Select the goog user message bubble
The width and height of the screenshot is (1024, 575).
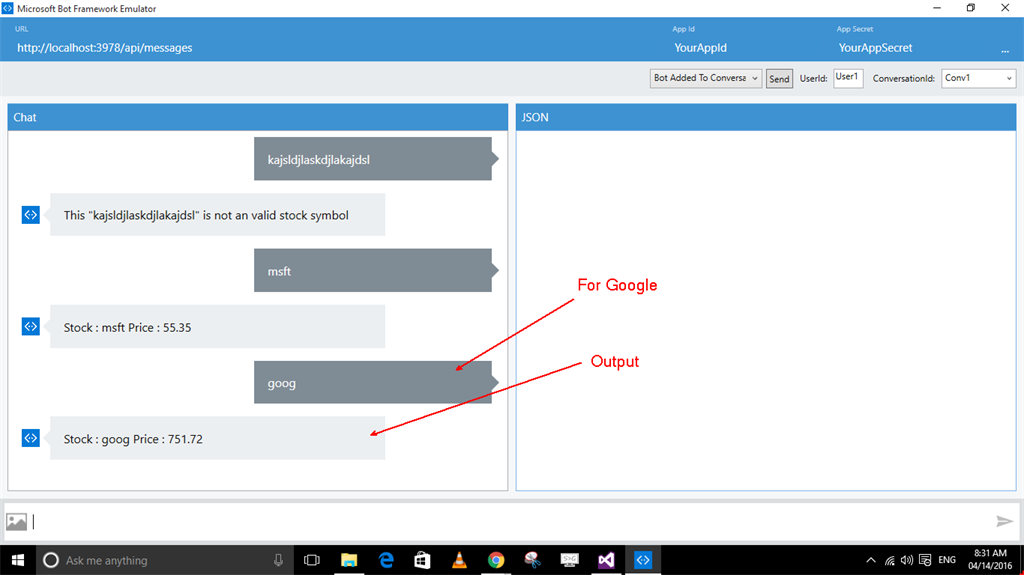(x=376, y=382)
